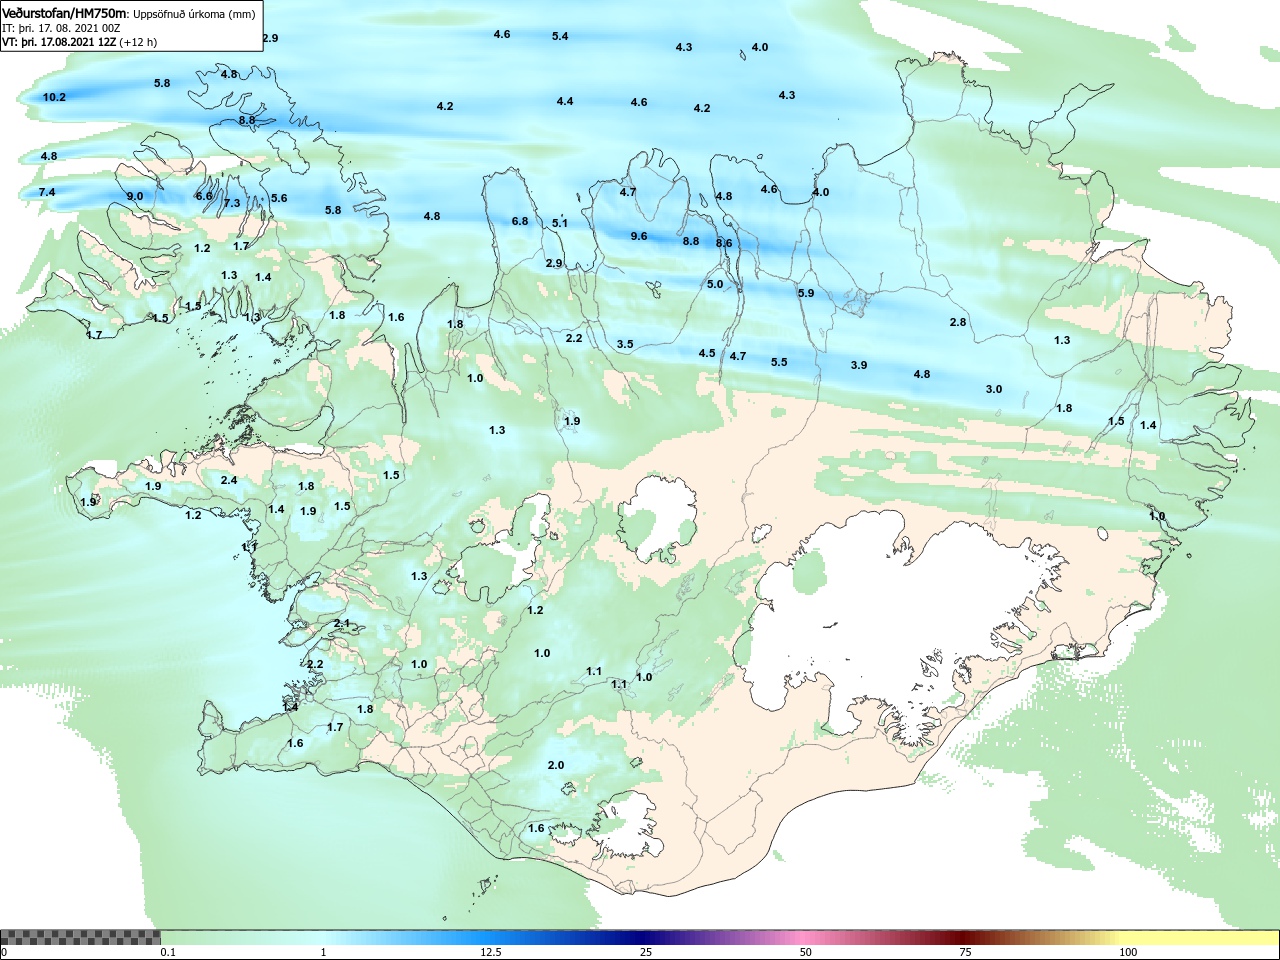Click the 'VT: þri. 17.08.2021 12Z' line
Image resolution: width=1280 pixels, height=960 pixels.
click(59, 43)
